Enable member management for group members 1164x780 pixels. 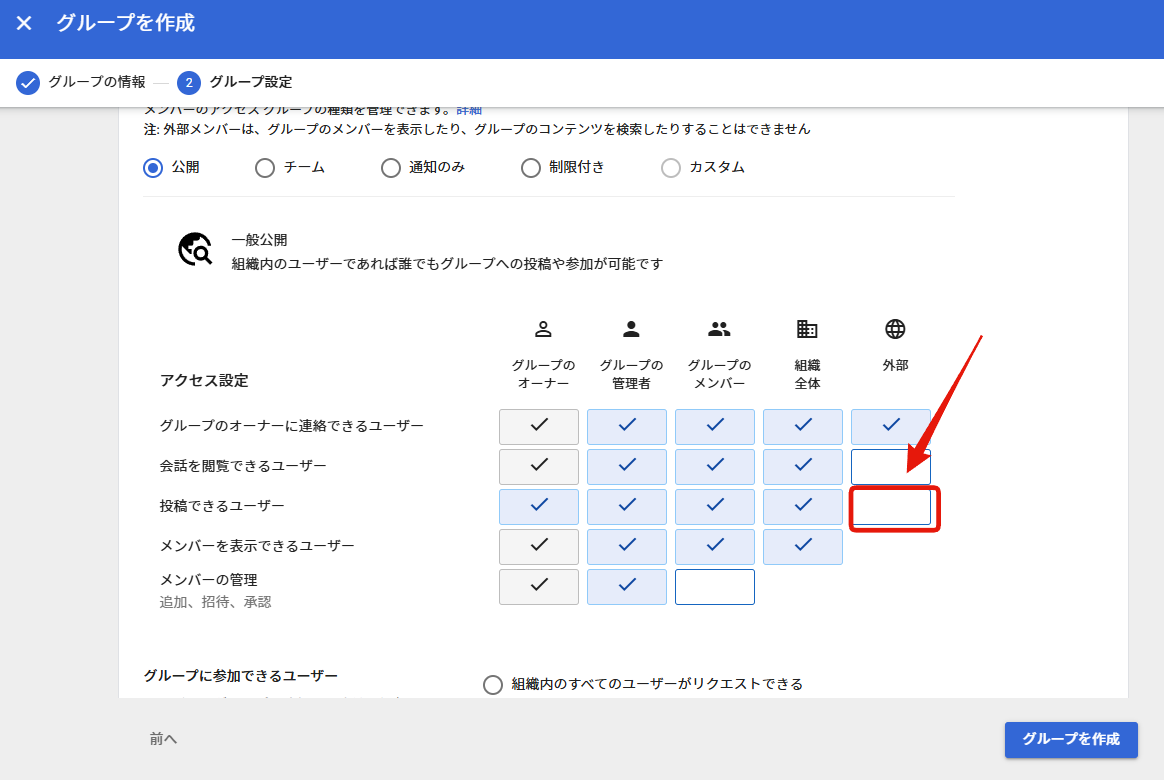click(715, 587)
